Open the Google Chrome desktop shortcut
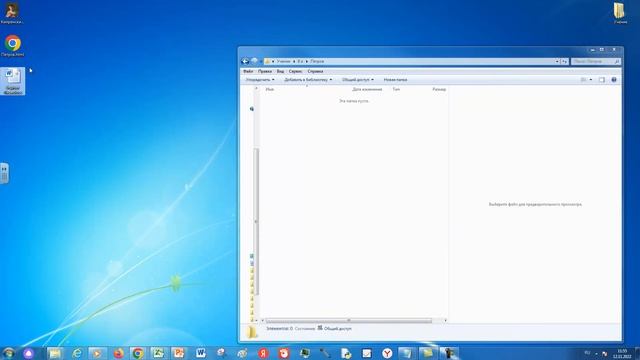The image size is (640, 360). (x=13, y=45)
